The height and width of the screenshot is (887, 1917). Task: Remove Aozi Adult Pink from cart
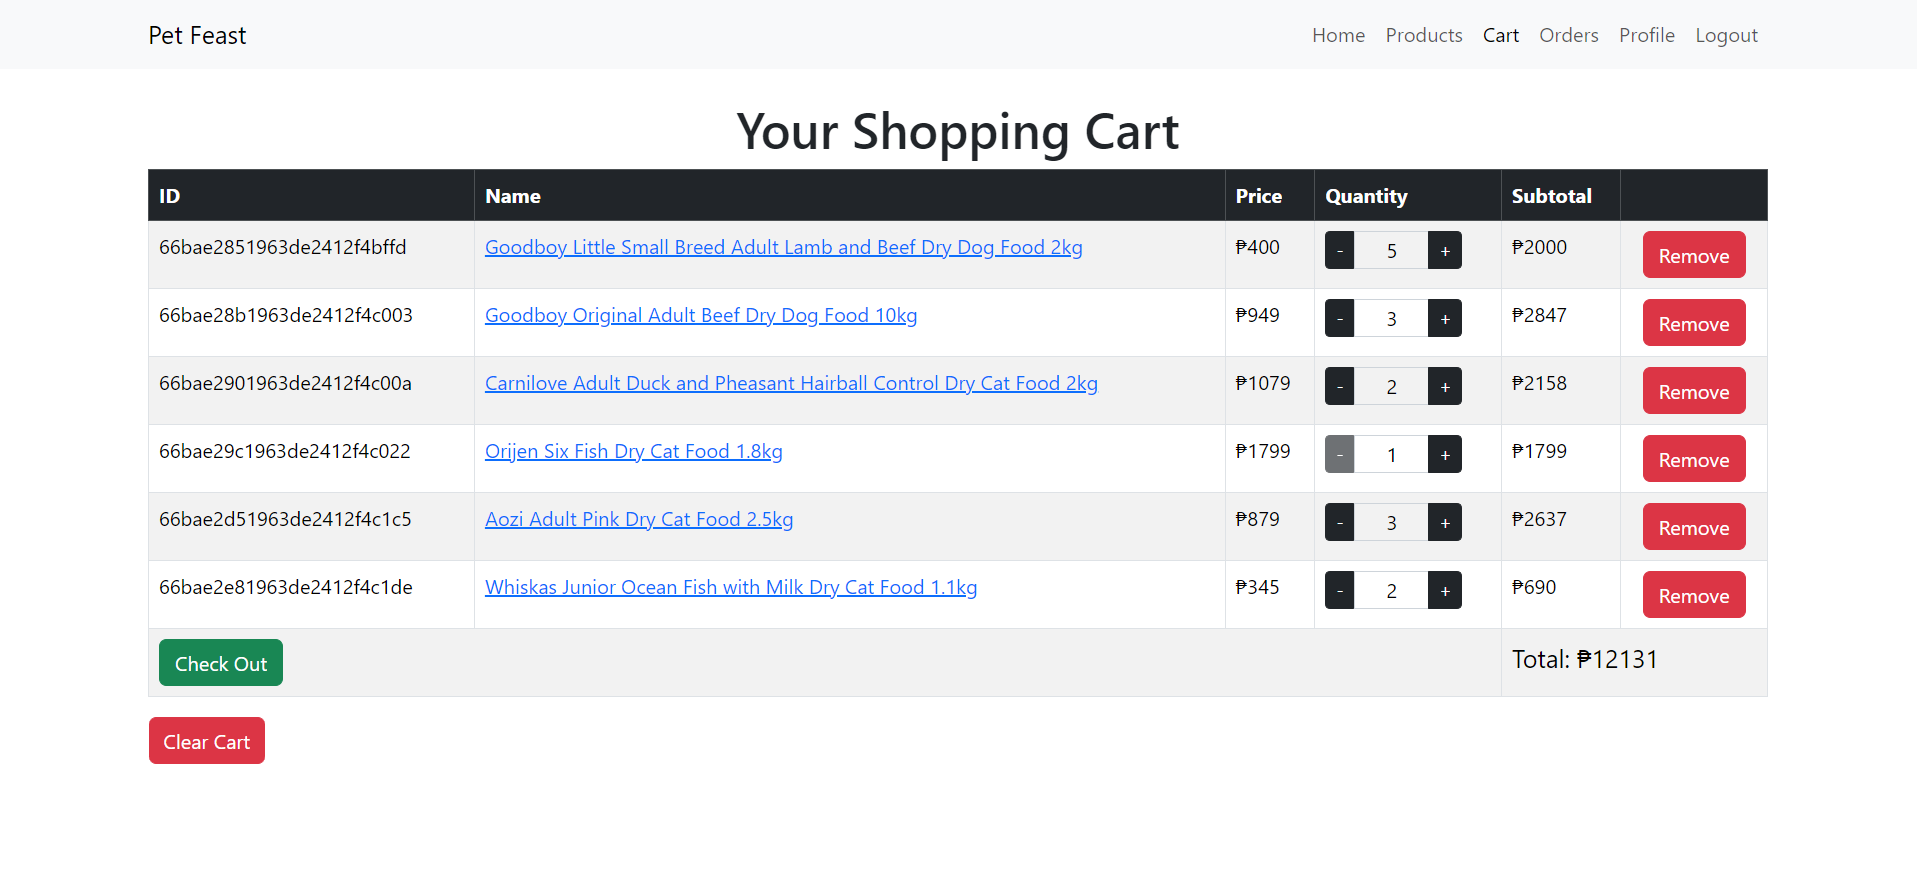point(1693,527)
